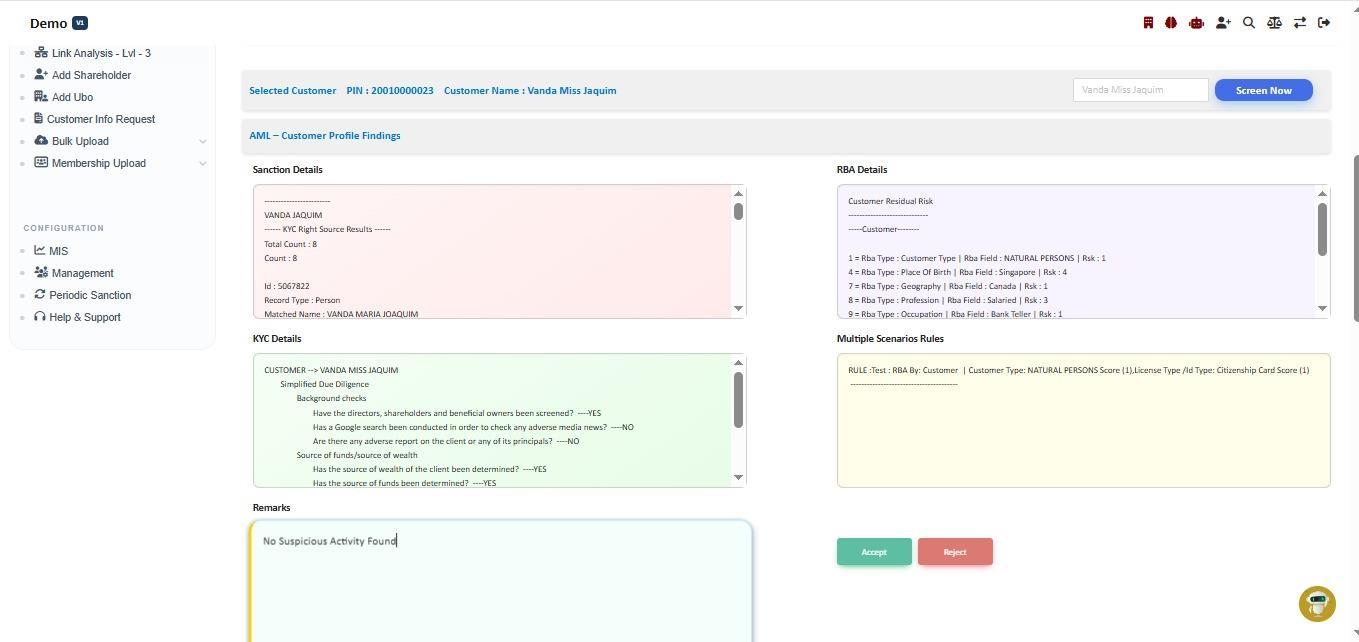
Task: Log out using the sign-out icon
Action: coord(1324,22)
